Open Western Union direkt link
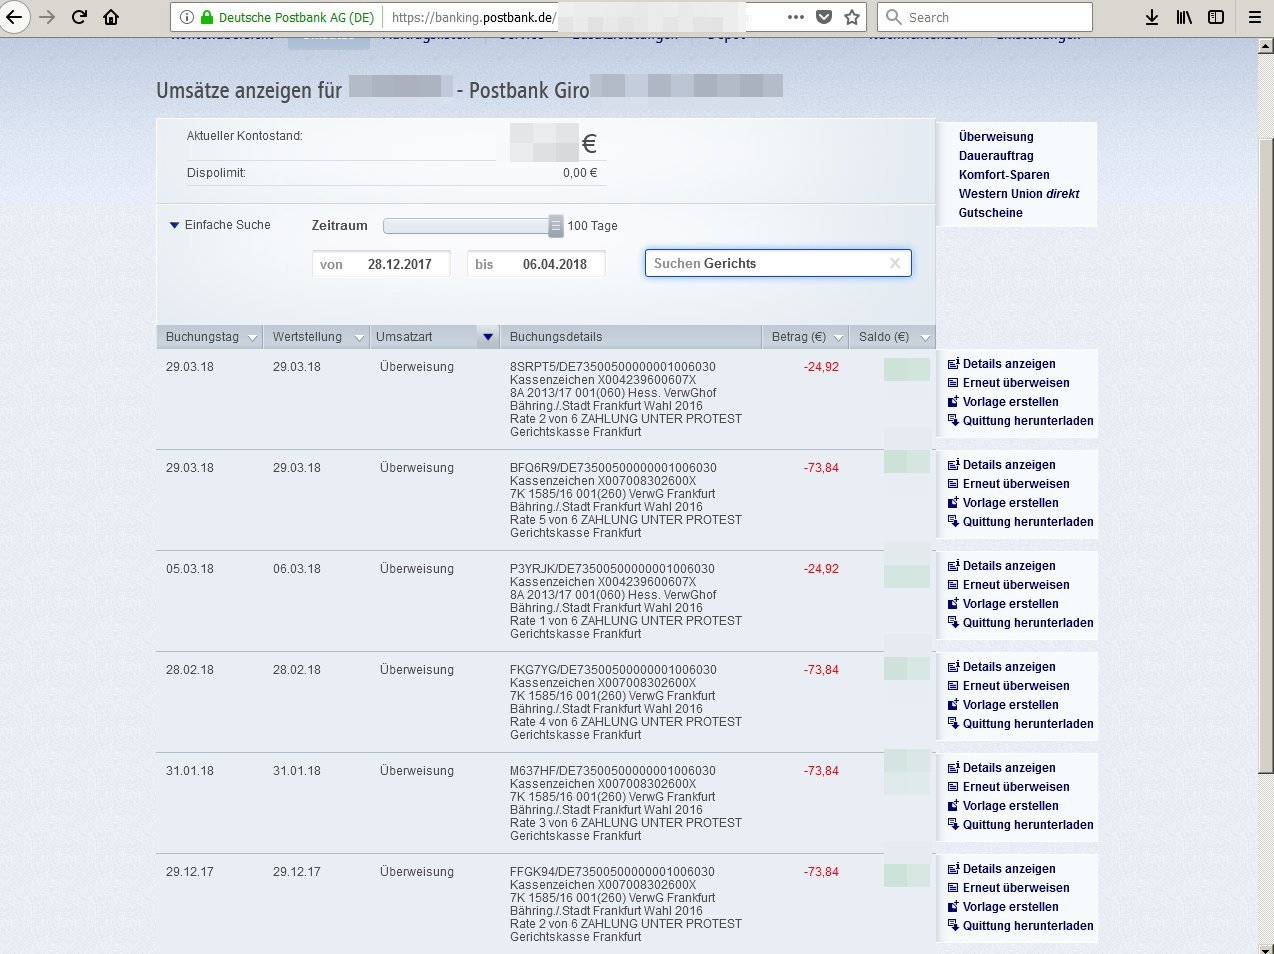The height and width of the screenshot is (954, 1274). pos(1019,194)
